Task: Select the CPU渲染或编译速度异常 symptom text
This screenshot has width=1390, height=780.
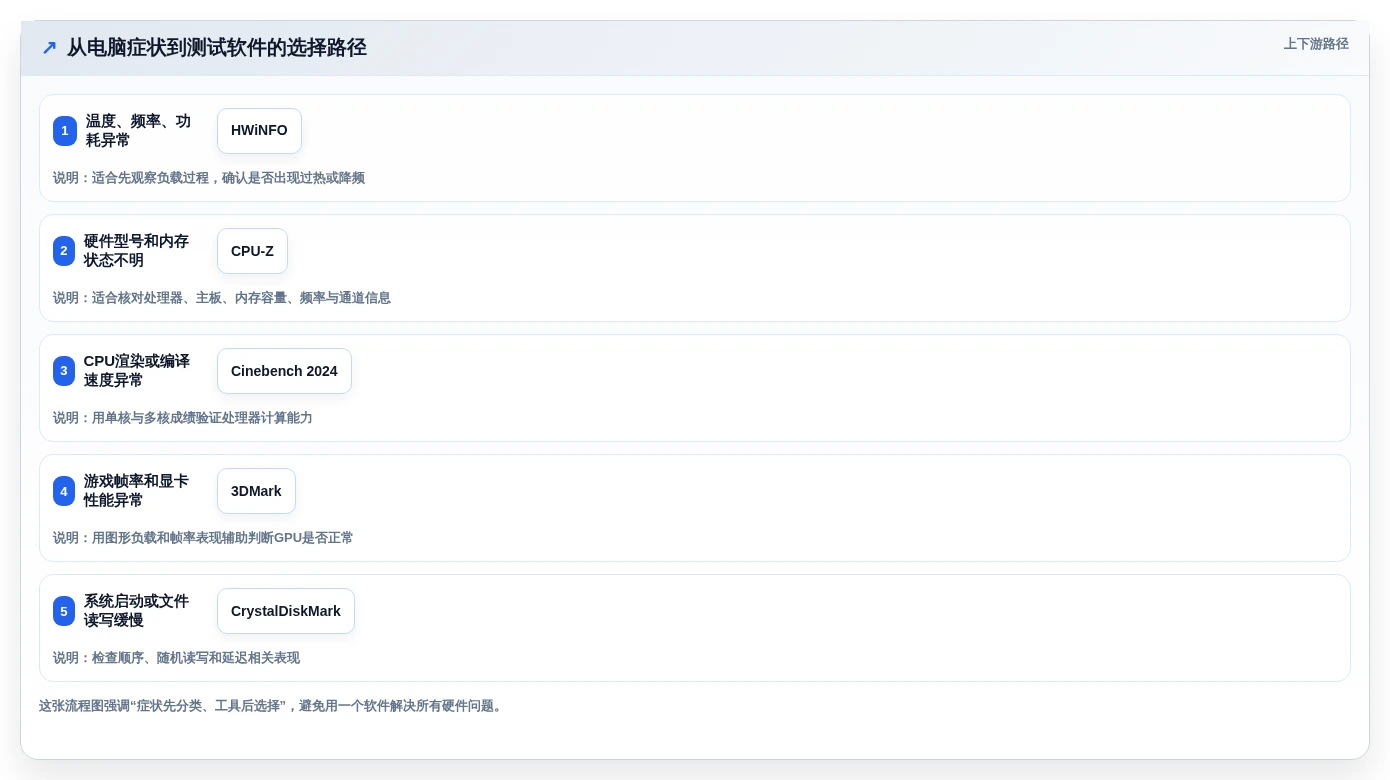Action: pos(137,371)
